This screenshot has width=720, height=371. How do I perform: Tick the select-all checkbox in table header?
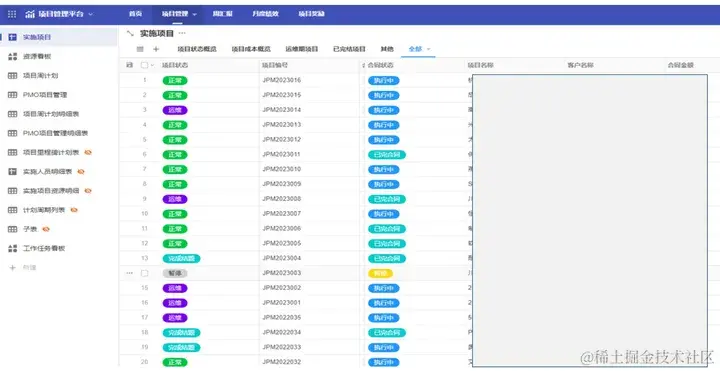144,65
